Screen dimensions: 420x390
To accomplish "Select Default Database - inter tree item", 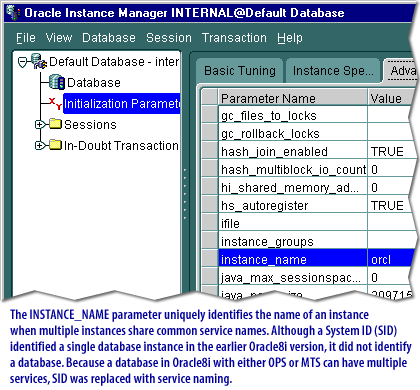I will point(114,62).
